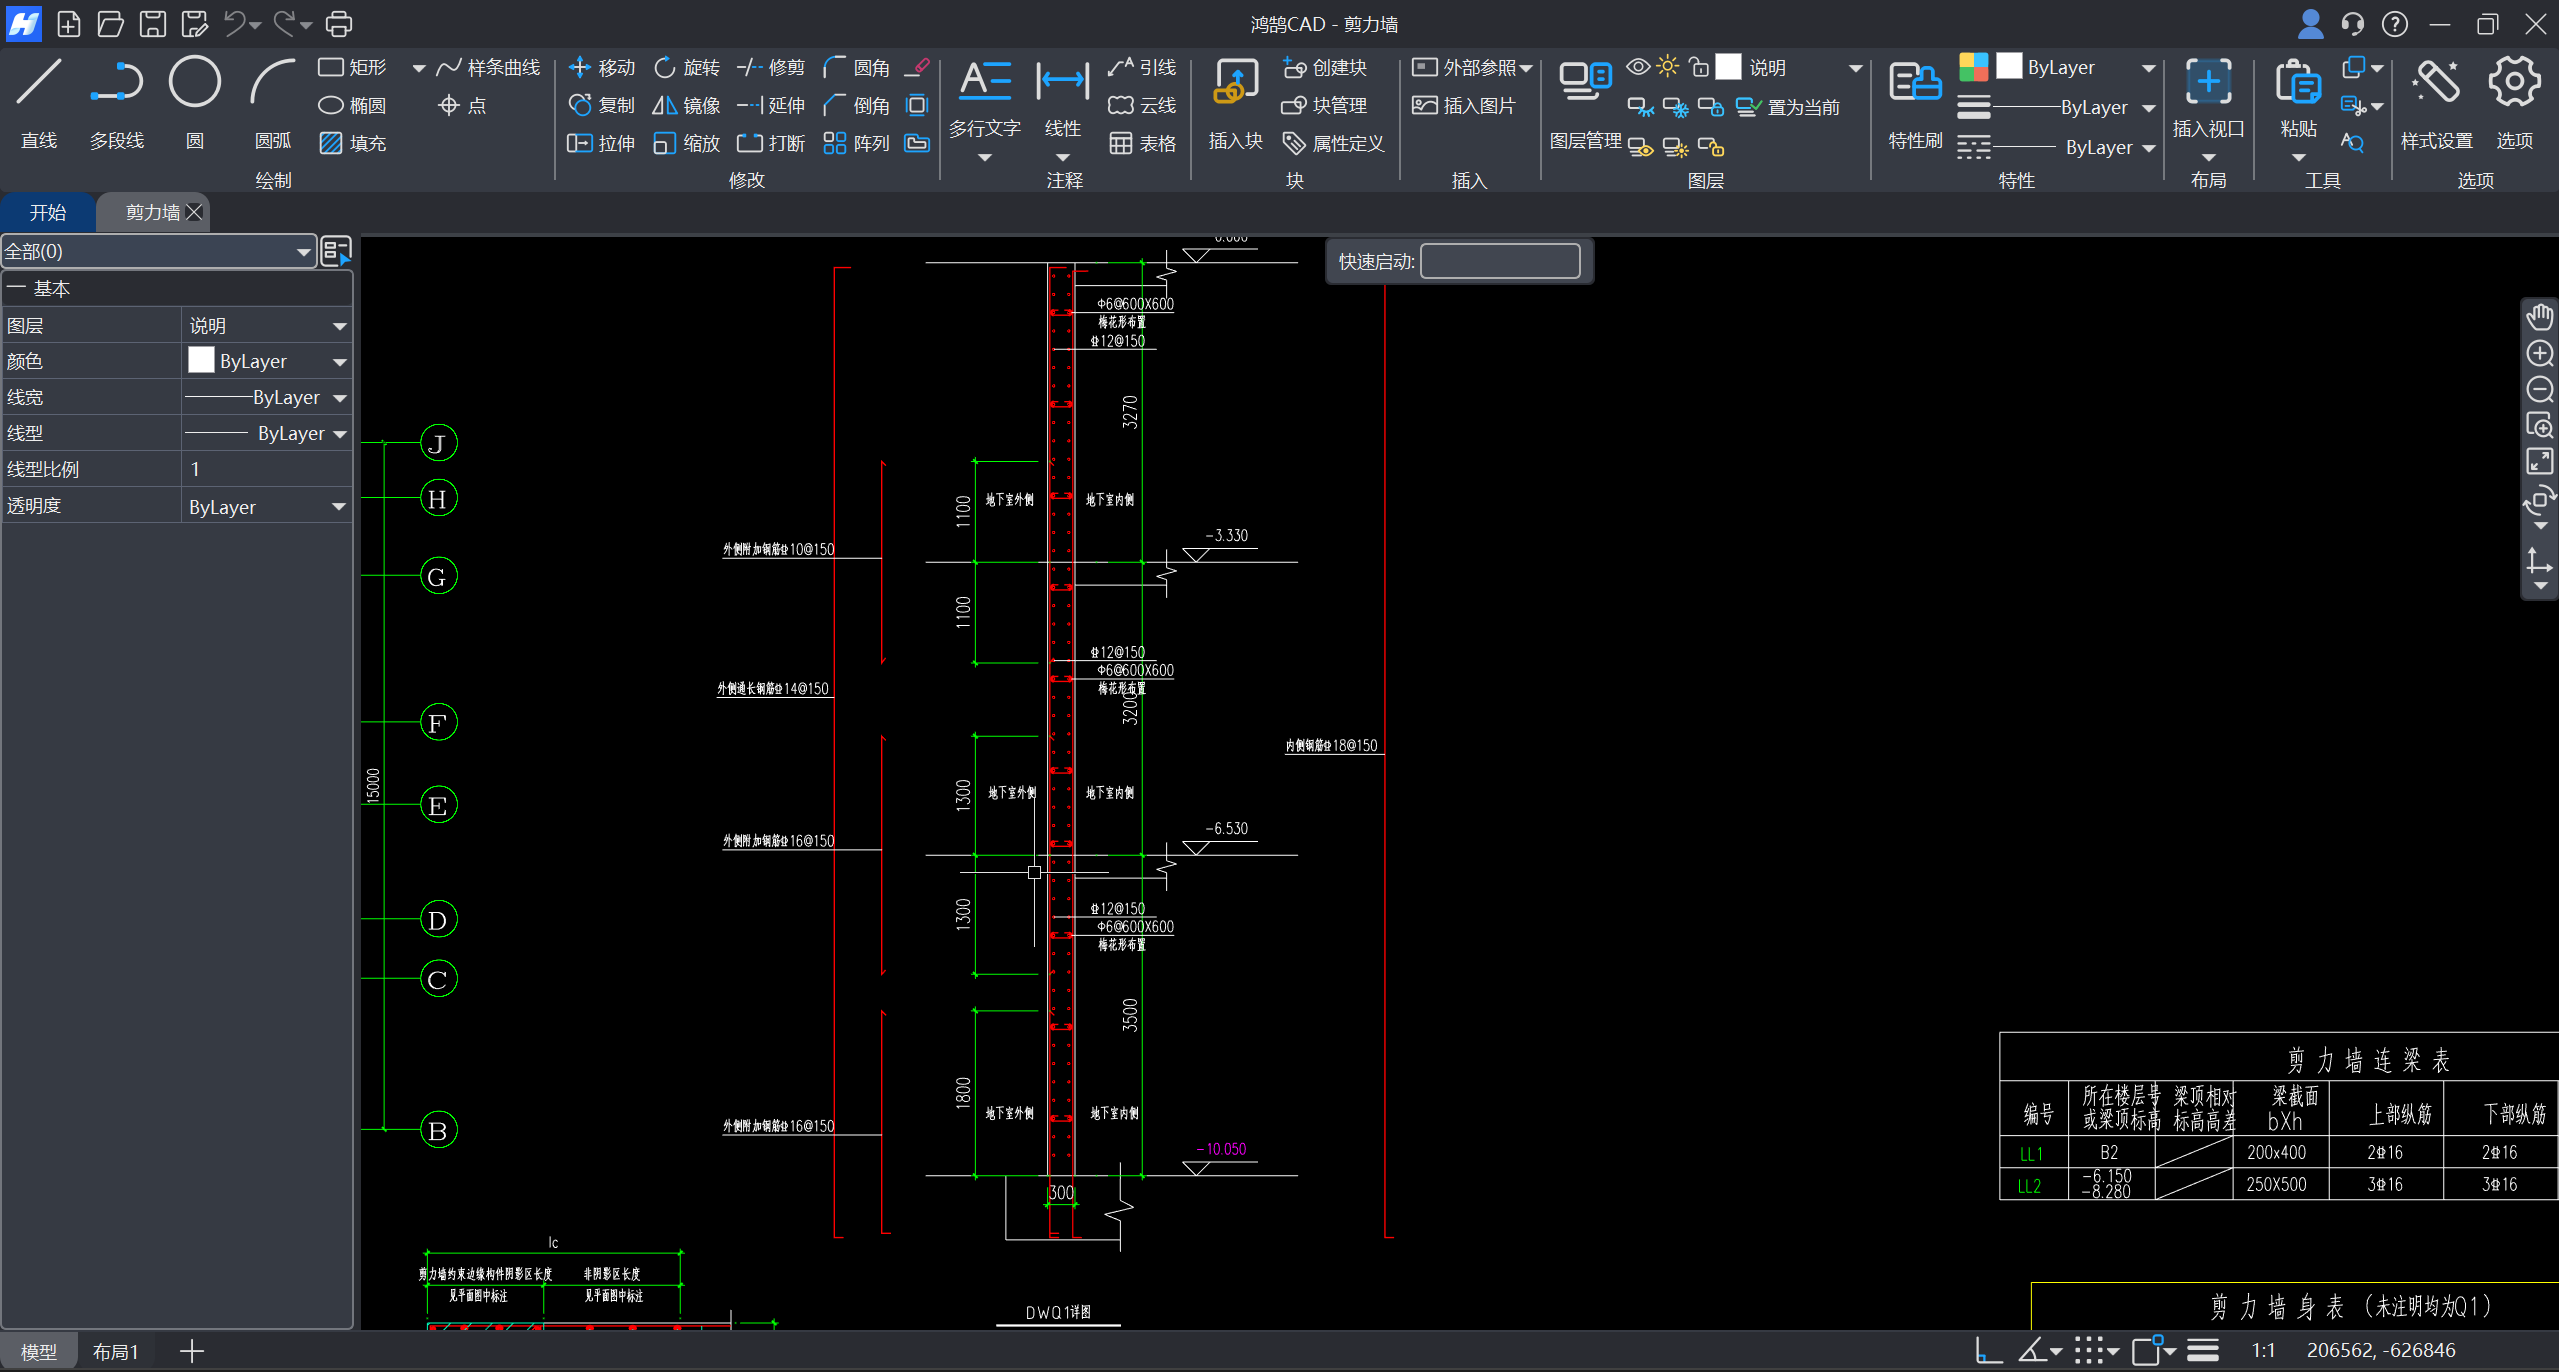The image size is (2559, 1372).
Task: Switch to the 布局1 layout tab
Action: pyautogui.click(x=115, y=1352)
